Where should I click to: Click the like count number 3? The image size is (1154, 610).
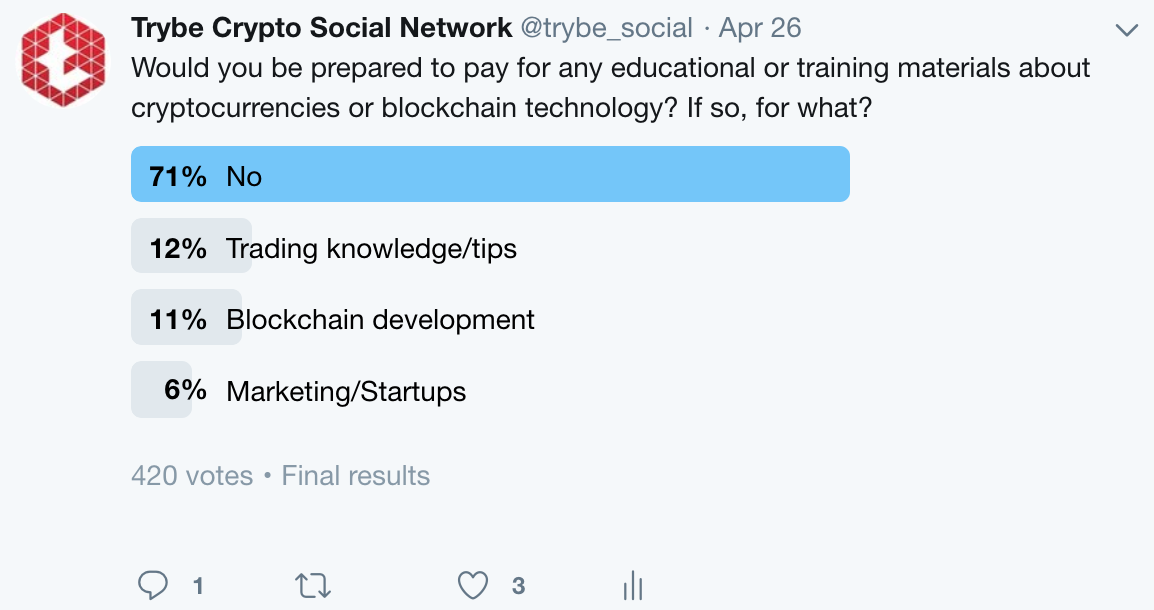click(x=518, y=586)
